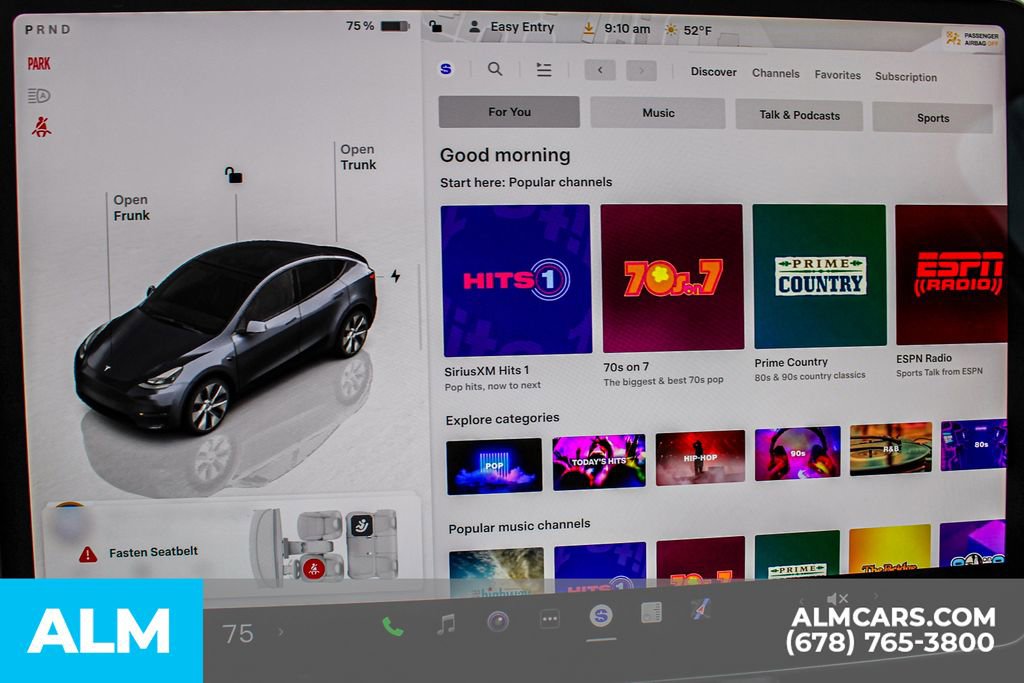Select the Talk & Podcasts filter

(x=800, y=115)
